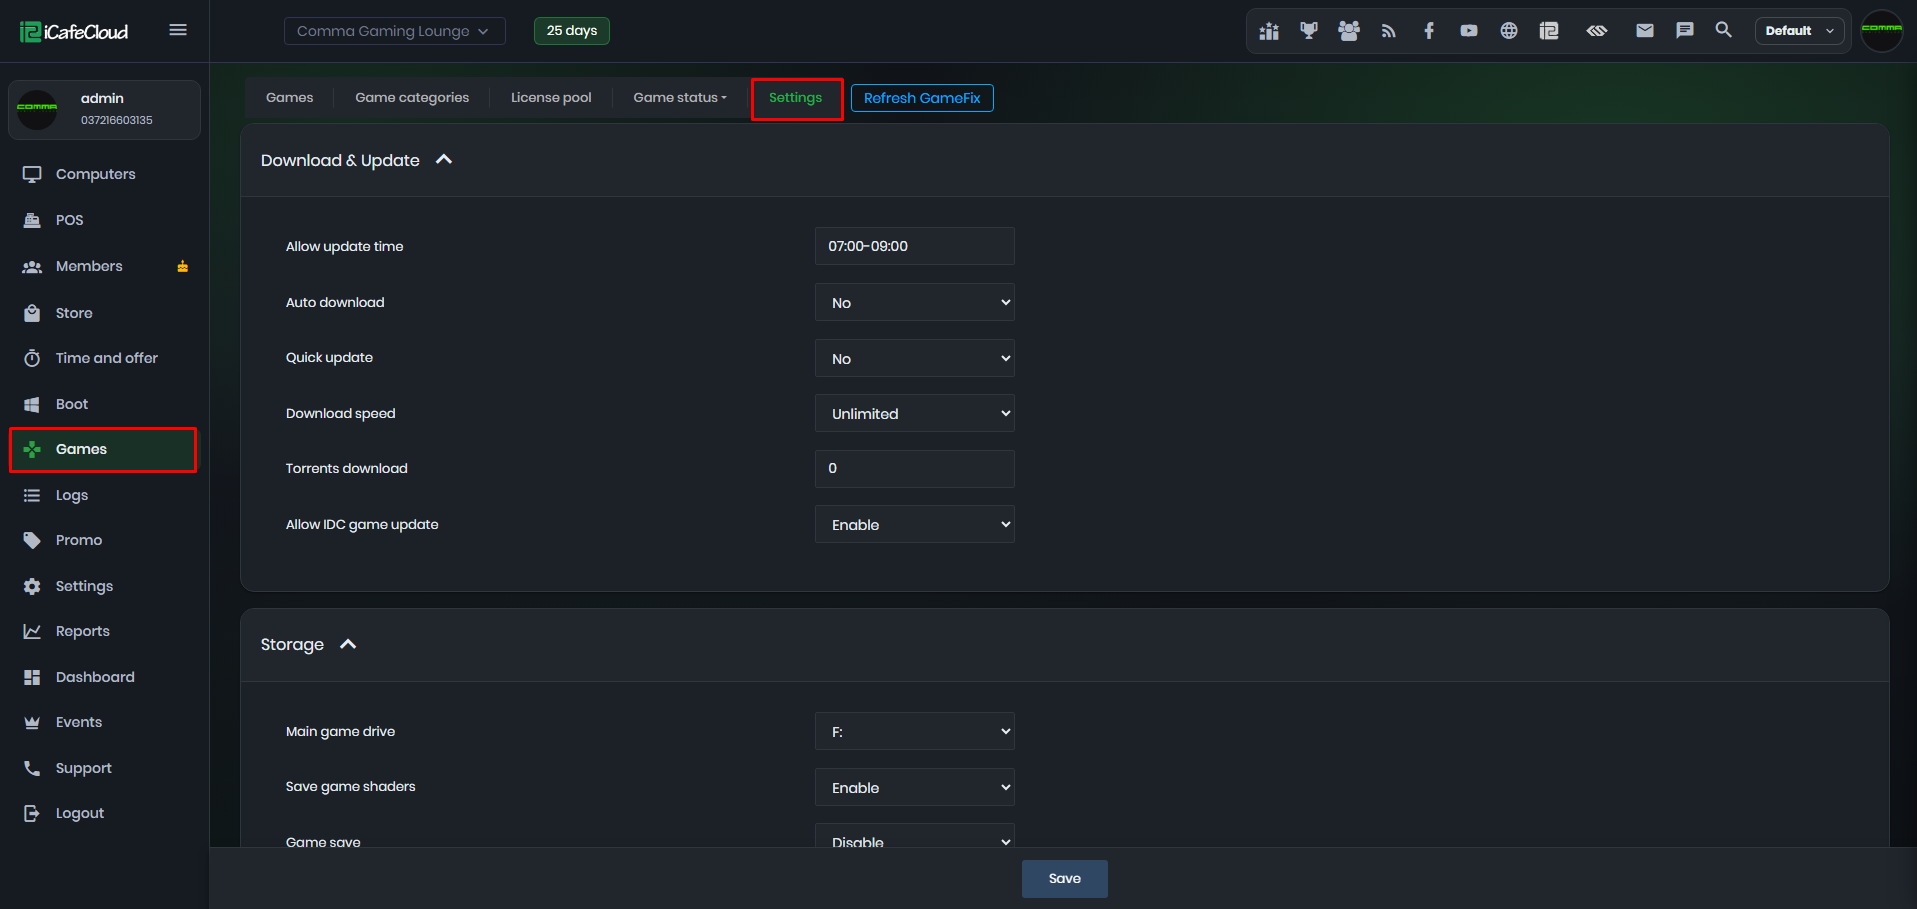The height and width of the screenshot is (909, 1917).
Task: Open POS in the sidebar
Action: [69, 220]
